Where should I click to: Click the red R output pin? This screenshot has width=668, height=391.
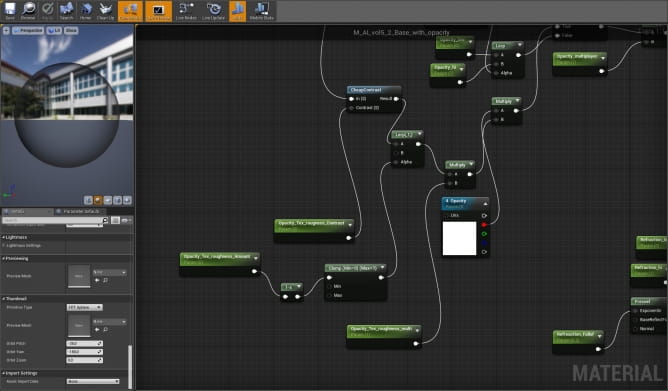(484, 224)
